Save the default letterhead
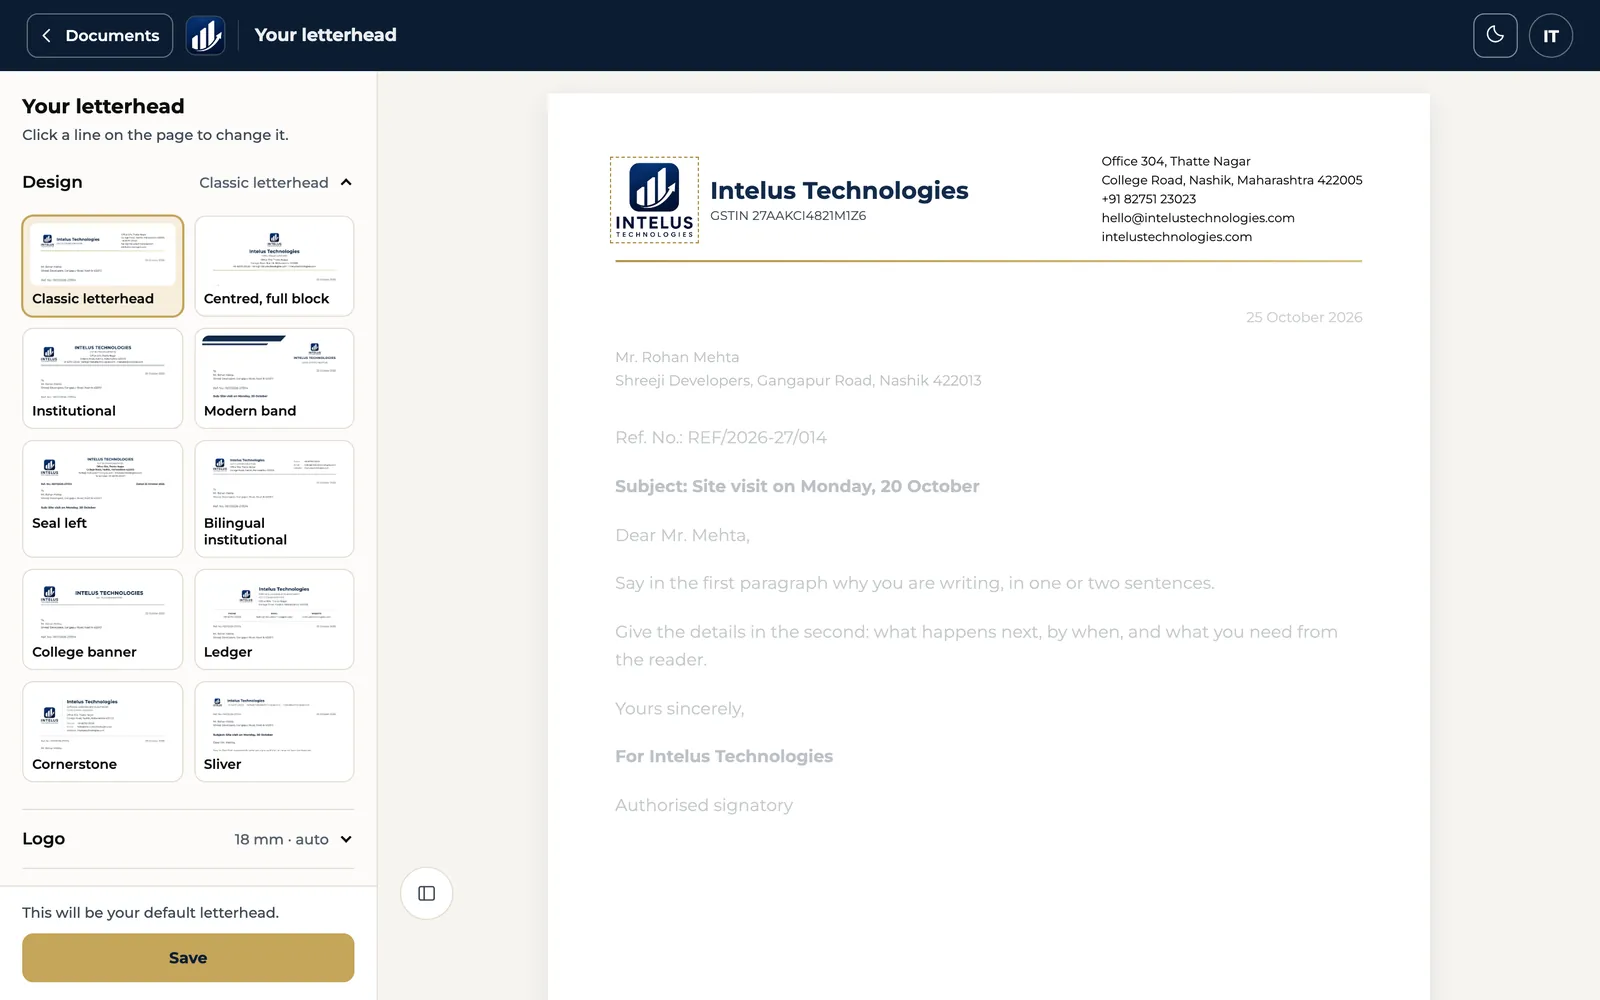Screen dimensions: 1600x1000 188,957
